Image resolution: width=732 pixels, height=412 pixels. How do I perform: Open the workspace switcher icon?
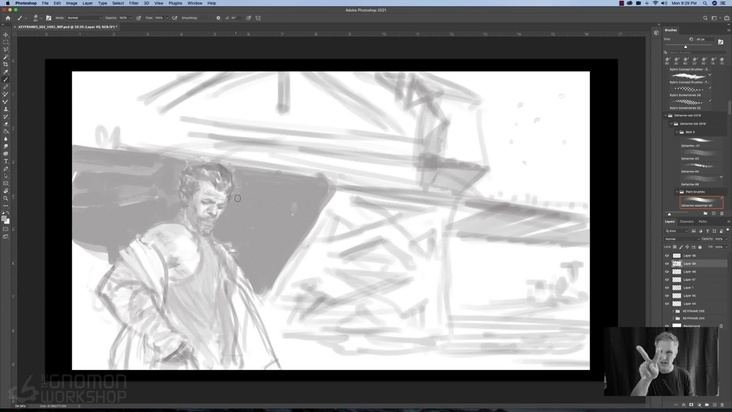point(714,18)
